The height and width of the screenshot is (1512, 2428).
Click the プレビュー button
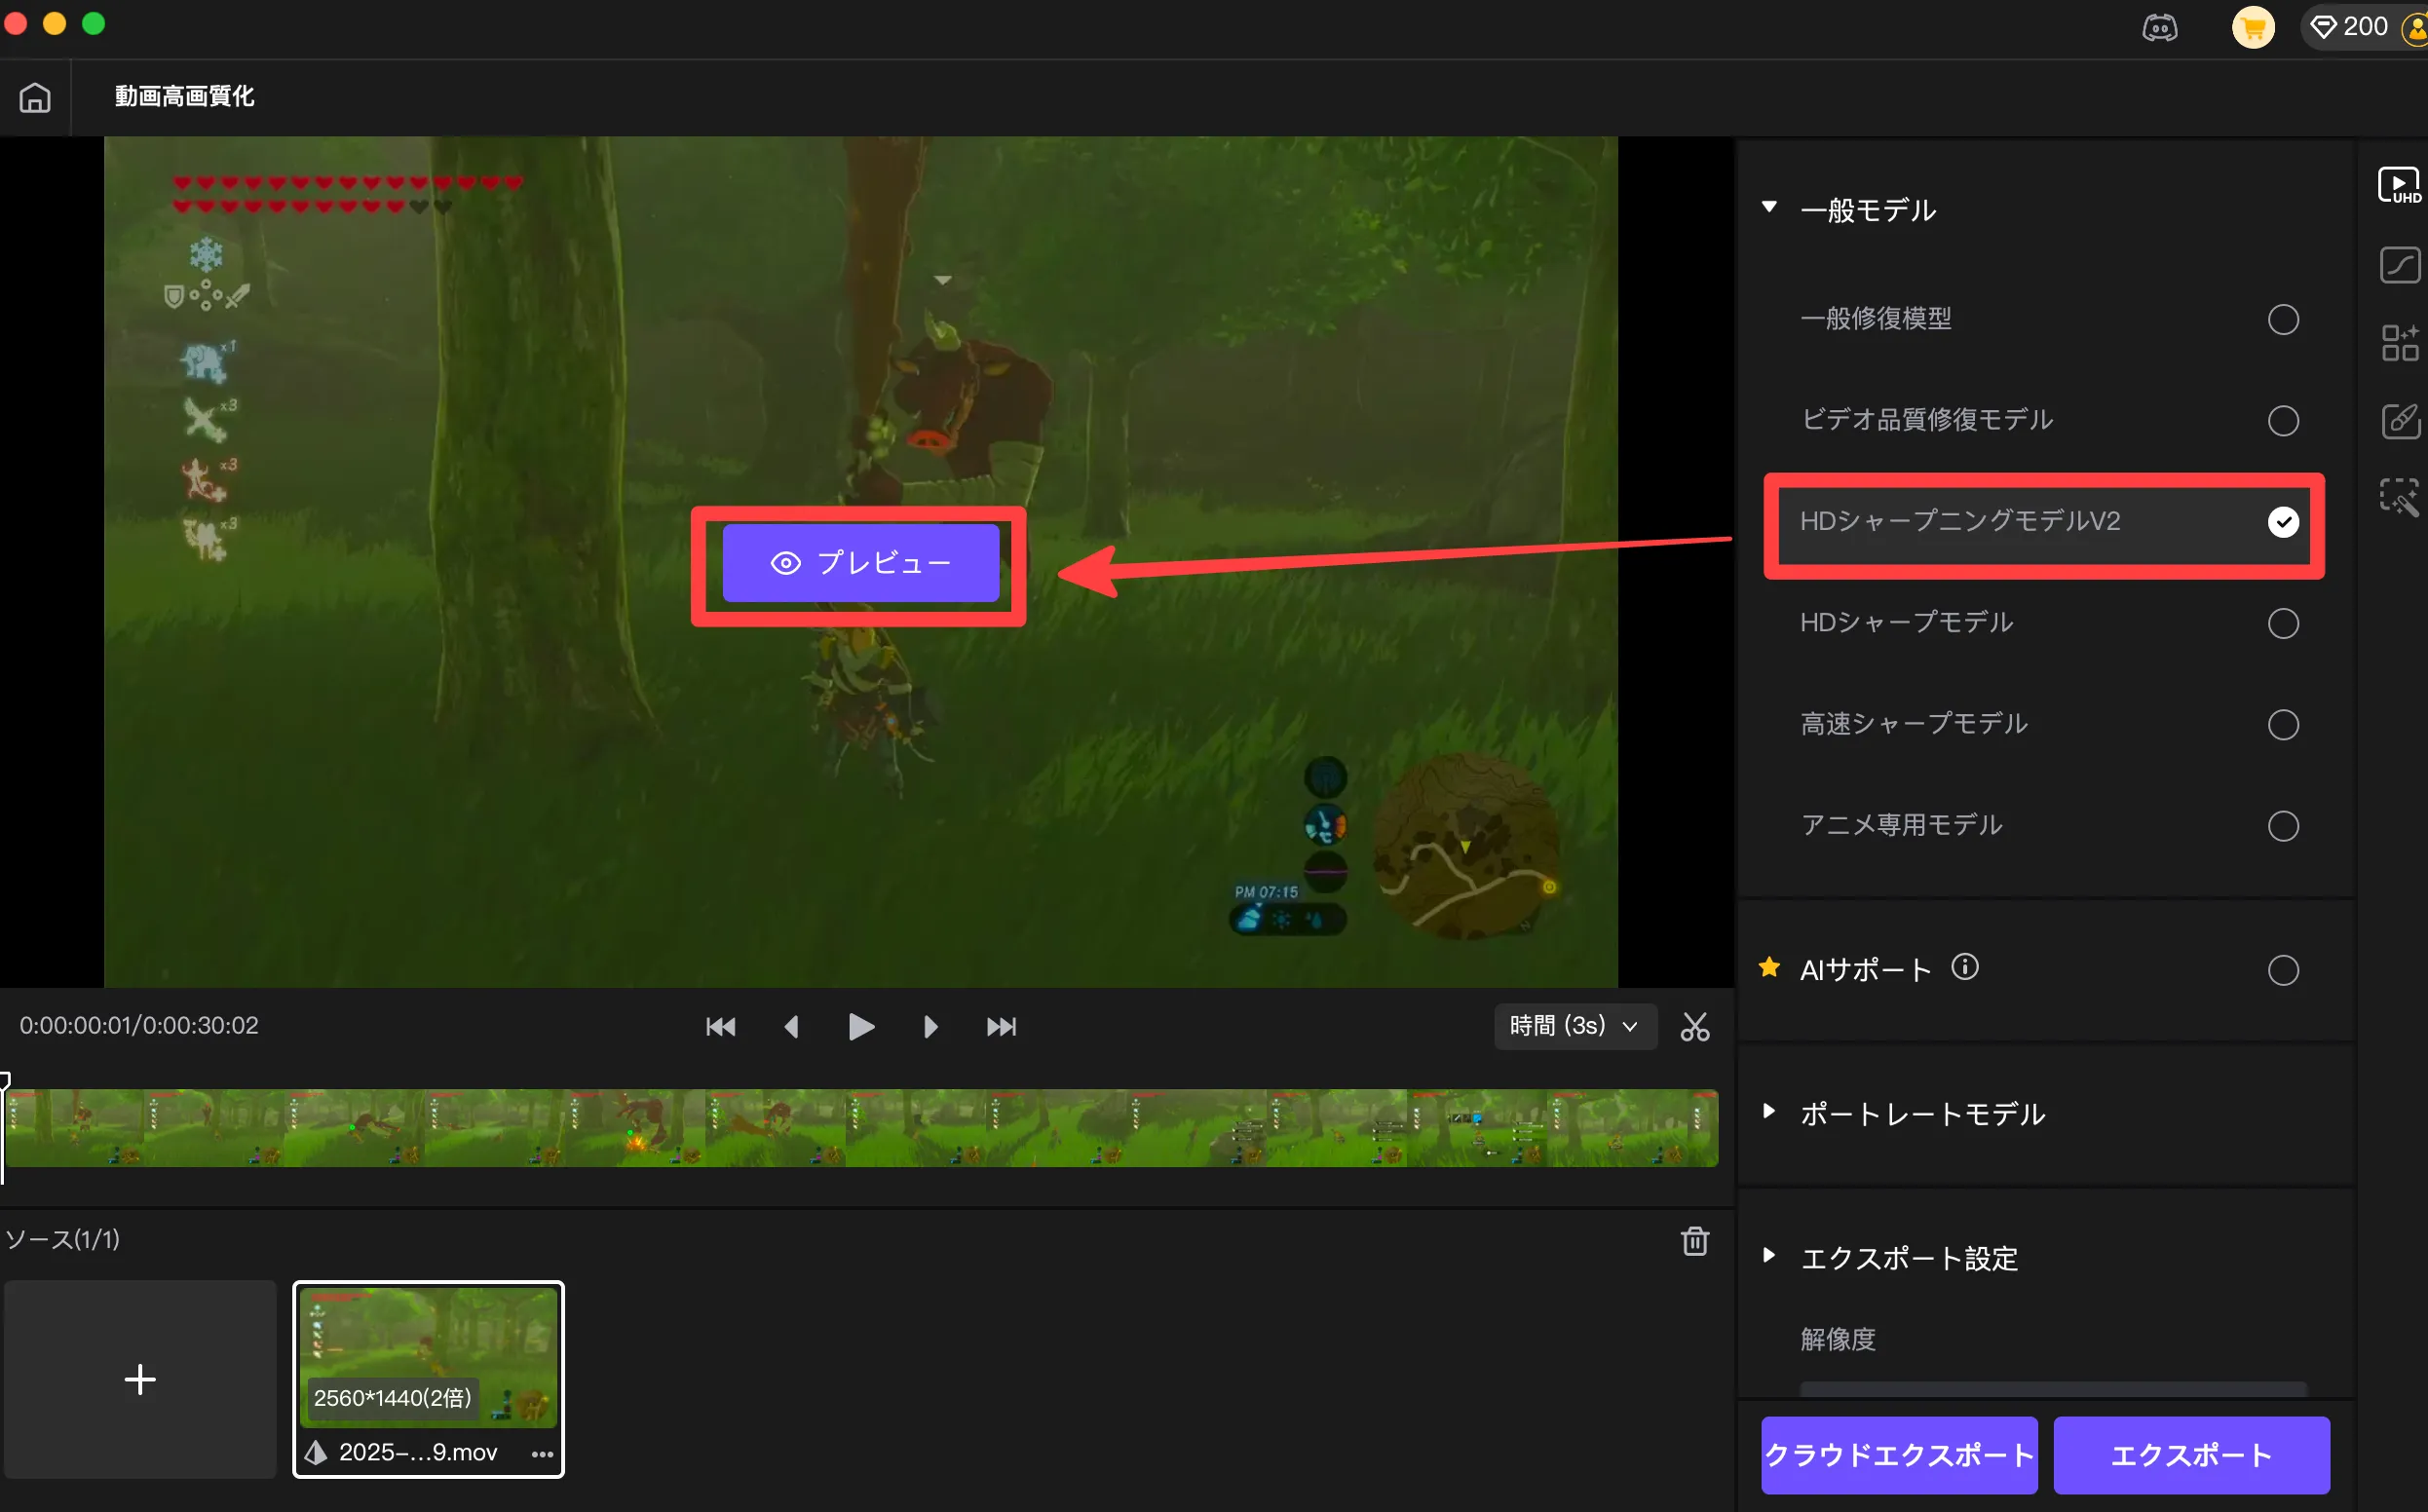[860, 563]
